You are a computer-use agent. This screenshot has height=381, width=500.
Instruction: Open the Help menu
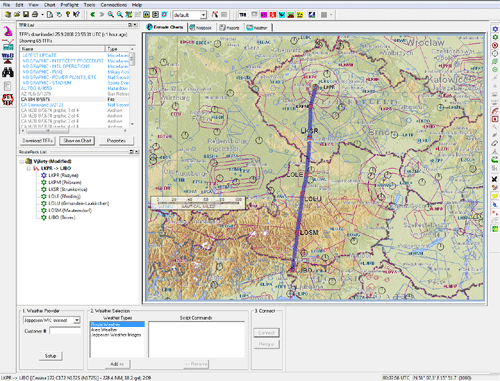pos(137,5)
